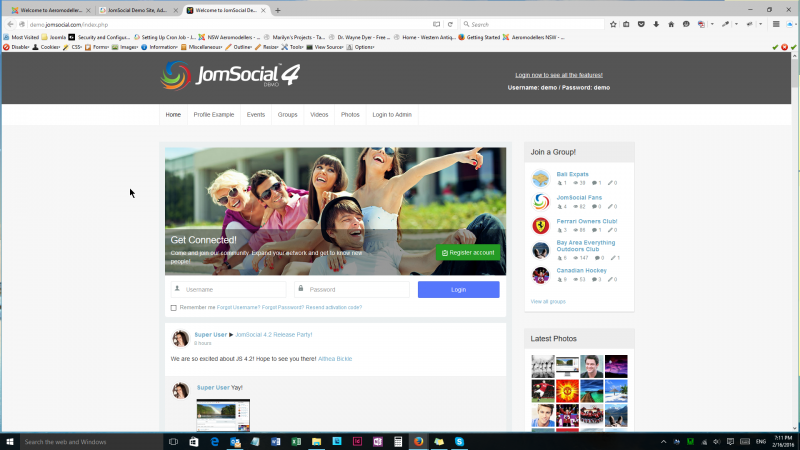Click Resend activation code link
Screen dimensions: 800x450
click(x=334, y=308)
